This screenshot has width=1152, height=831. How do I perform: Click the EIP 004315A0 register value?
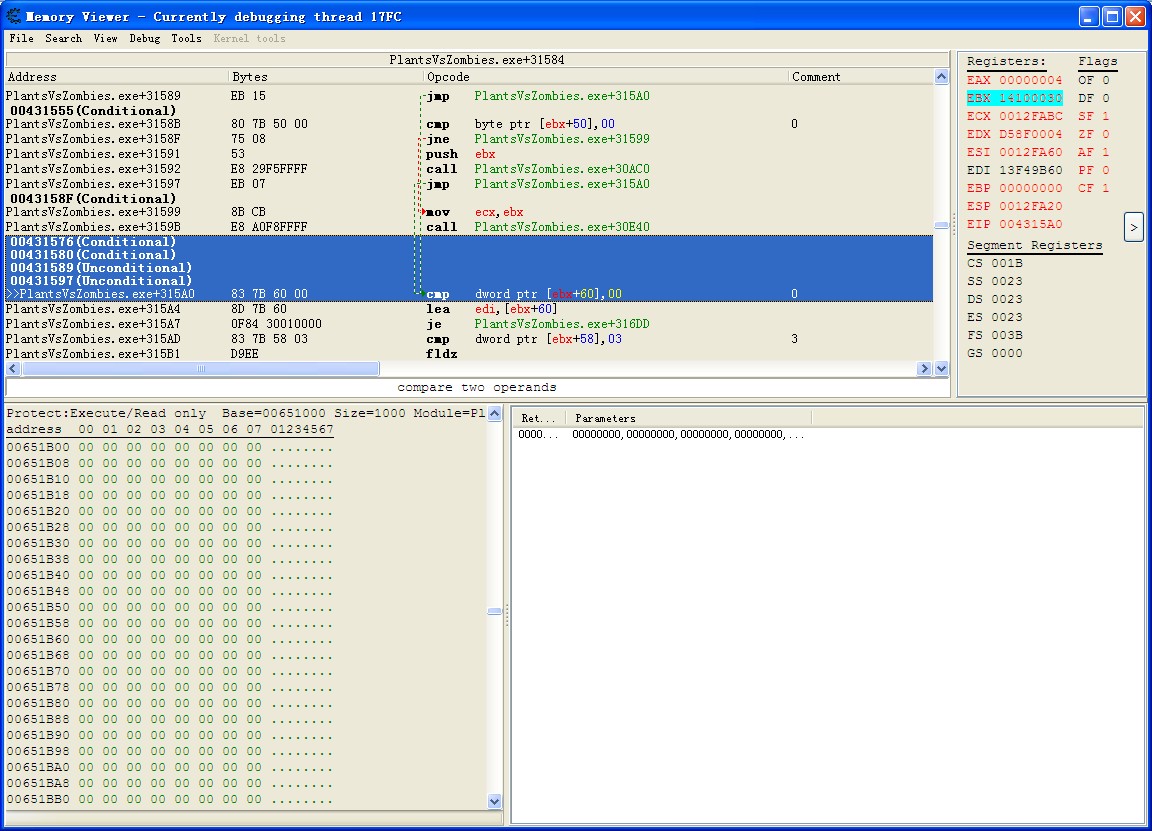(x=1014, y=224)
